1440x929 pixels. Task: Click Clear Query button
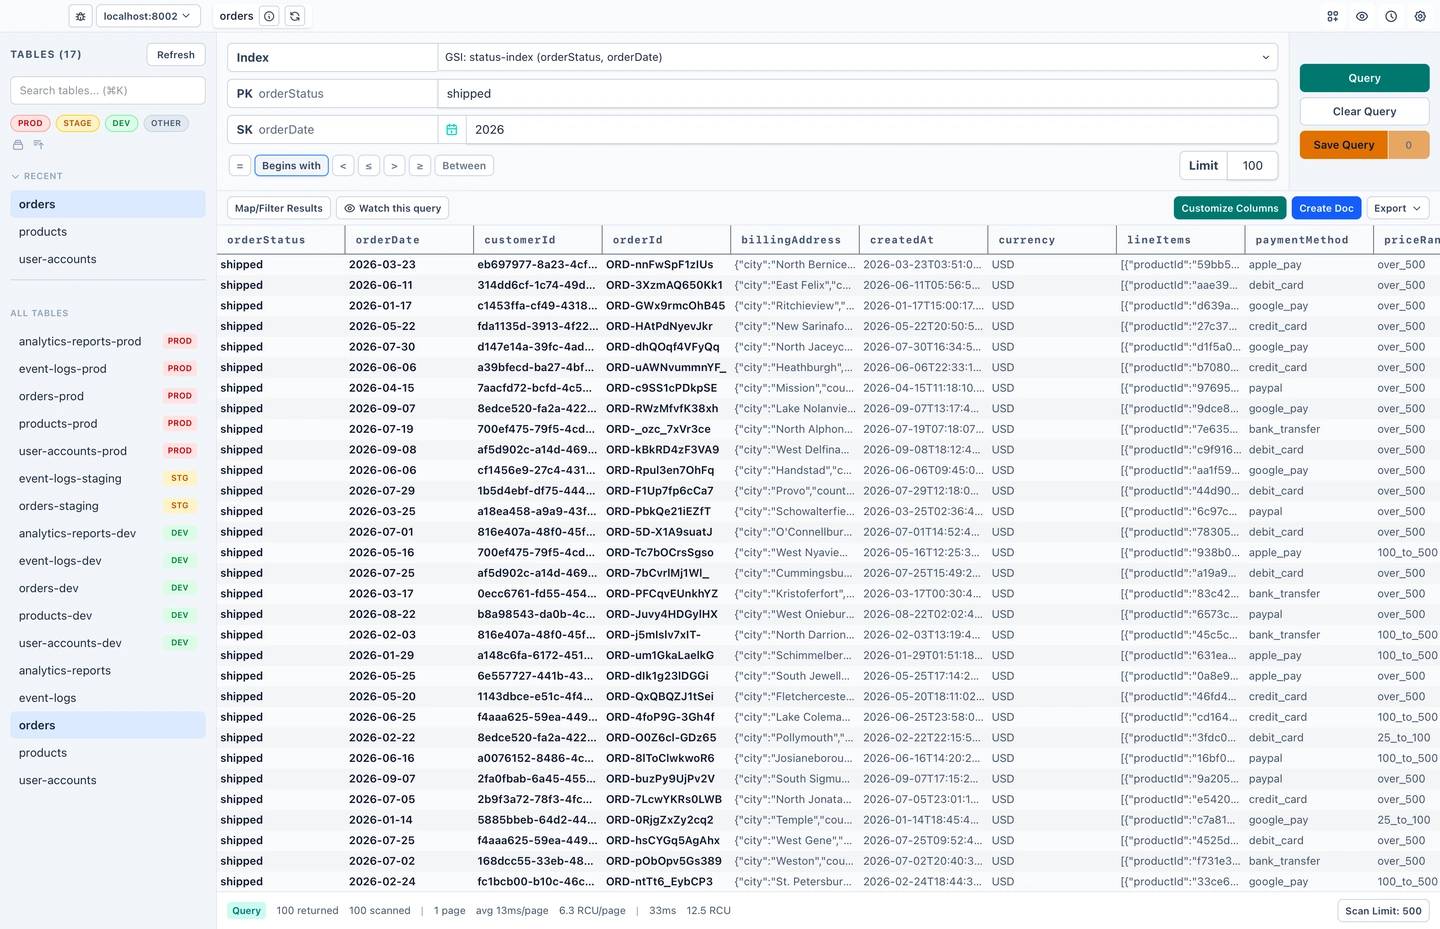(1364, 111)
